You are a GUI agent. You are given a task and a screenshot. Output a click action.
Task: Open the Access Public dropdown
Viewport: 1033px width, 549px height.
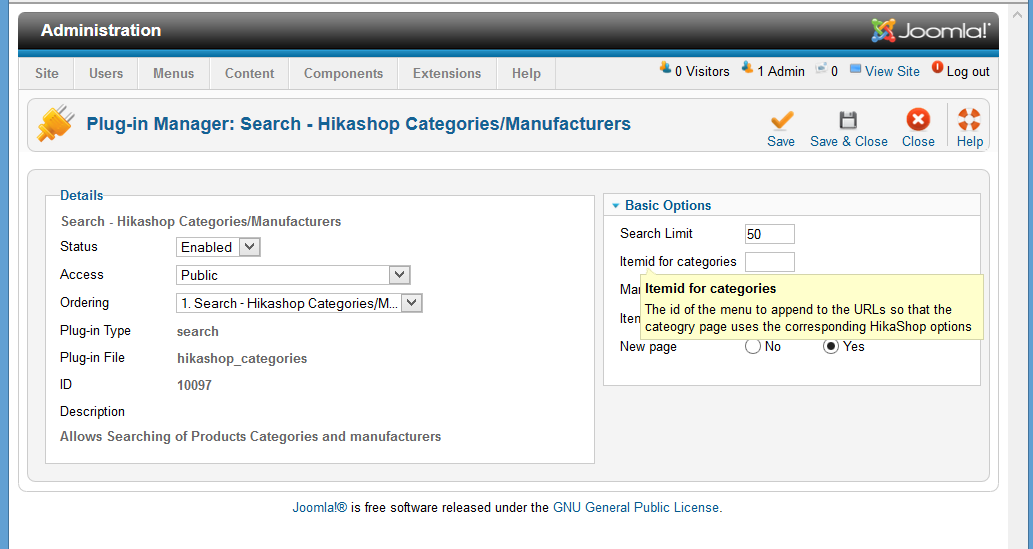(x=293, y=275)
